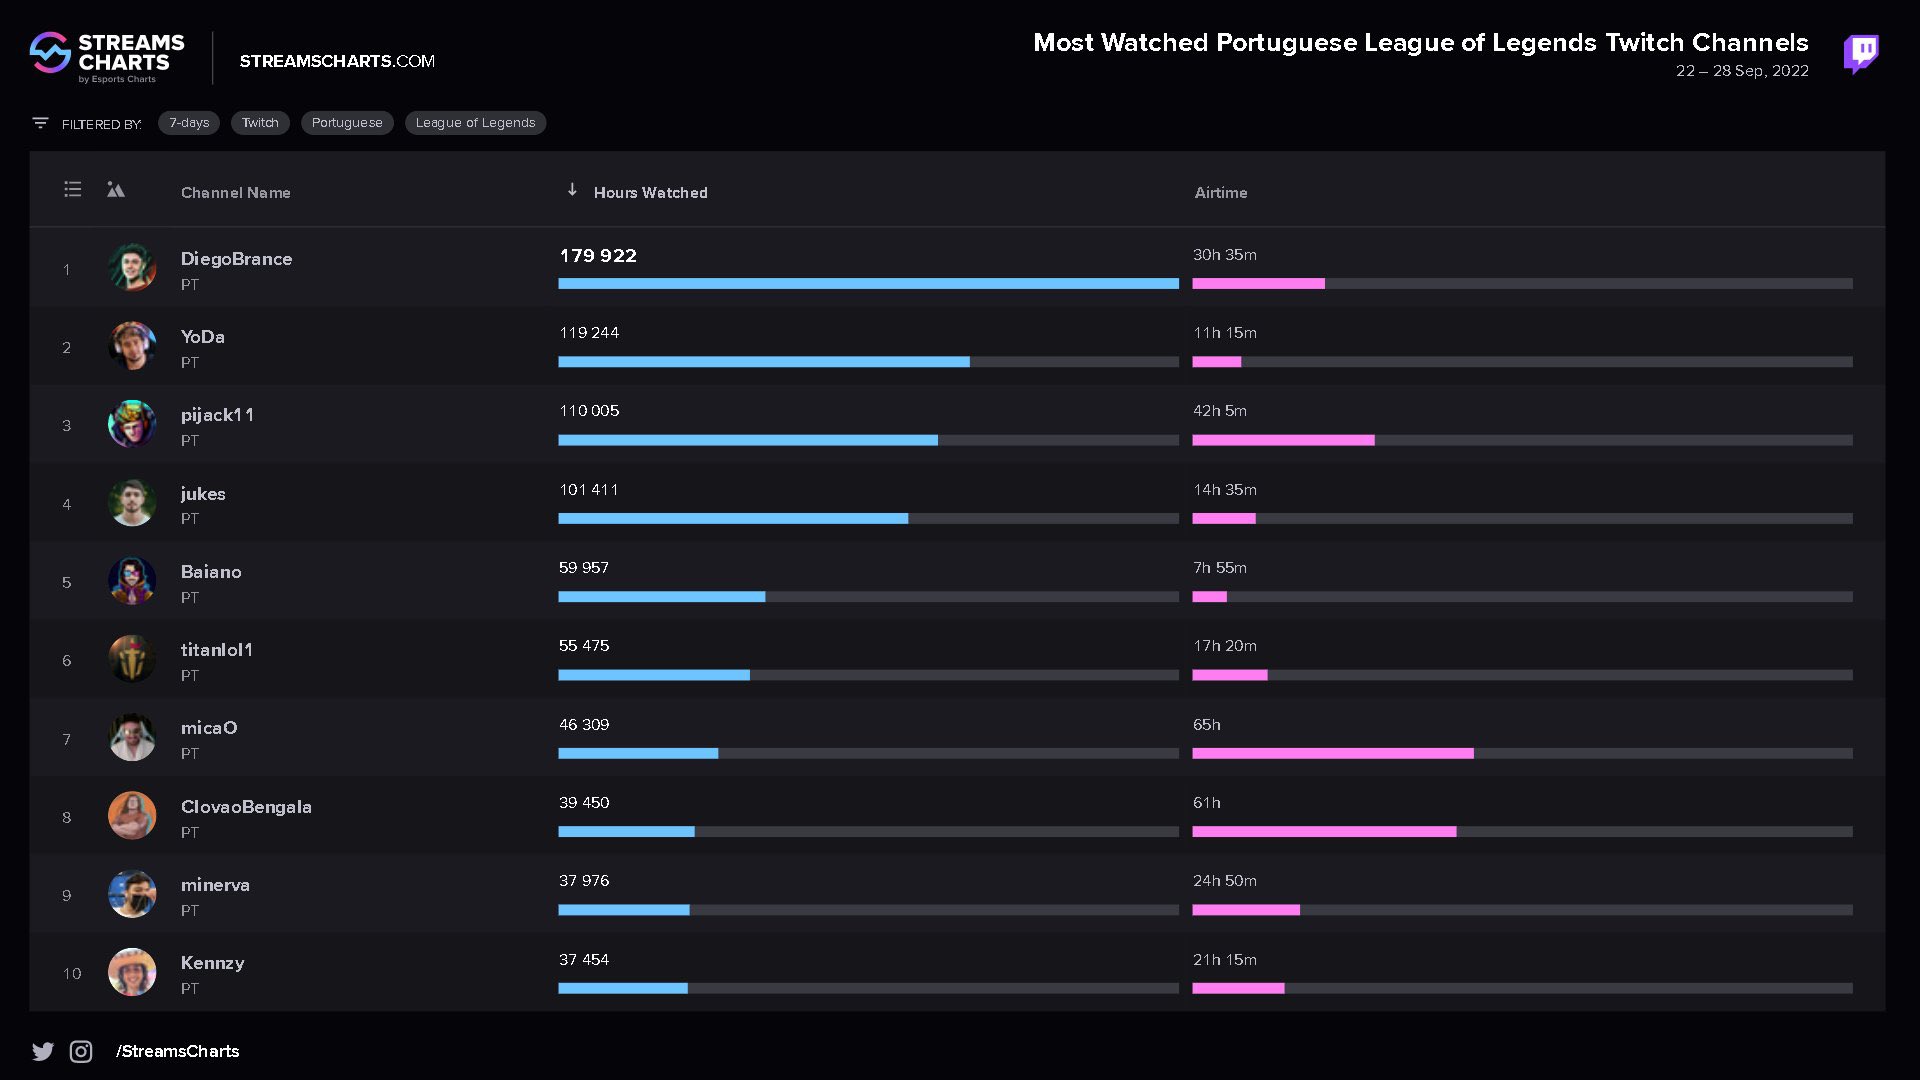Viewport: 1920px width, 1080px height.
Task: Click the chart/graph view icon
Action: point(116,189)
